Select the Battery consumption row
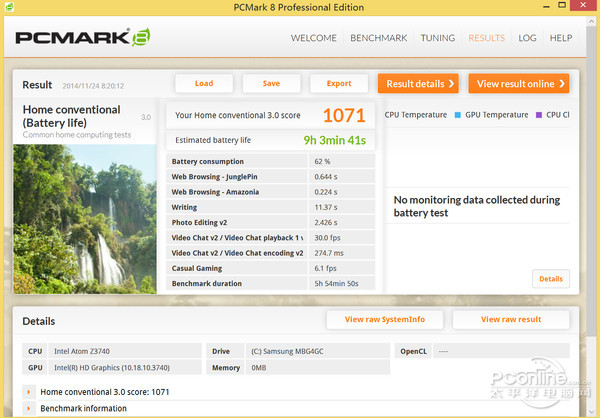Image resolution: width=600 pixels, height=418 pixels. click(271, 162)
